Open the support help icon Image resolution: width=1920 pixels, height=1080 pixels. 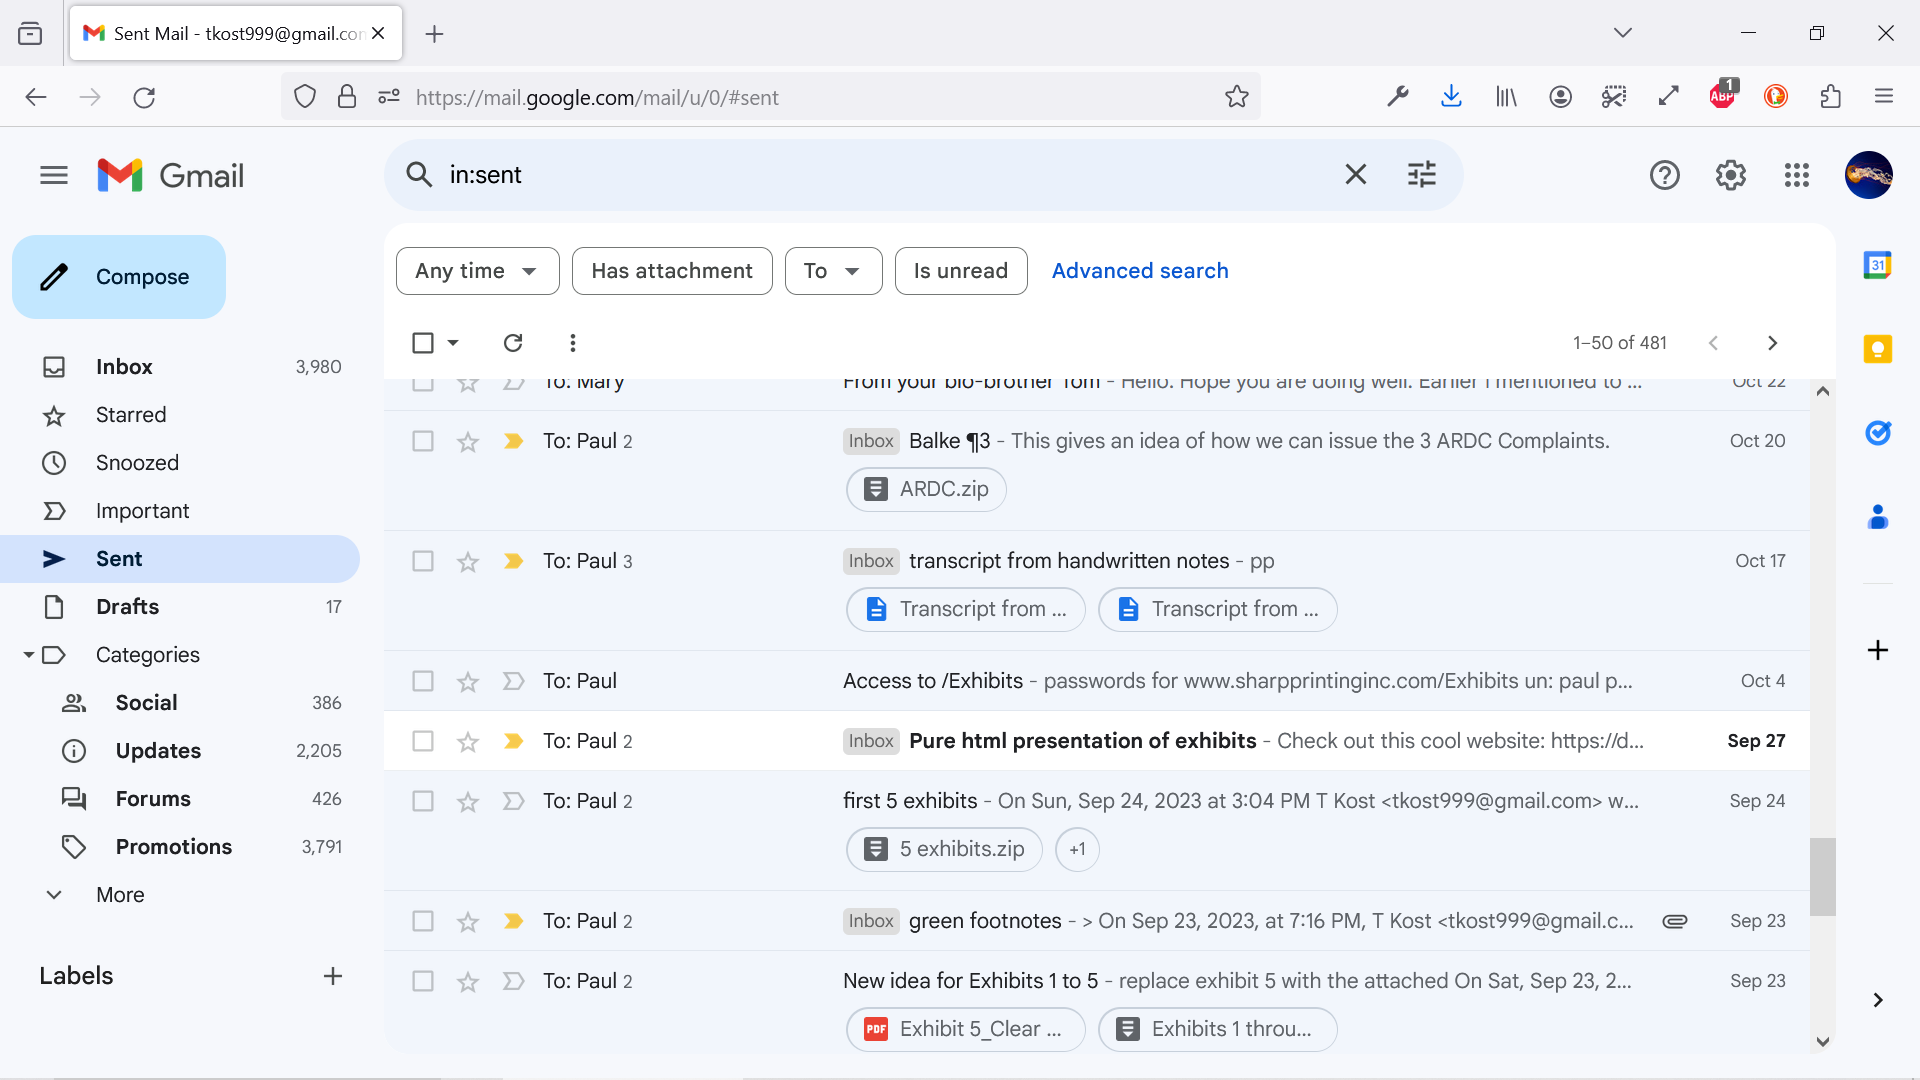coord(1664,175)
